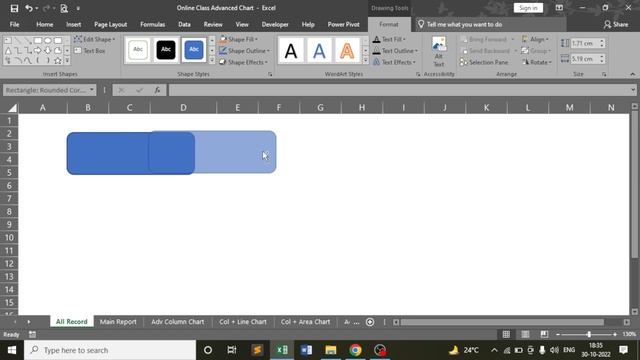Open the File menu
Viewport: 640px width, 360px height.
pos(14,24)
